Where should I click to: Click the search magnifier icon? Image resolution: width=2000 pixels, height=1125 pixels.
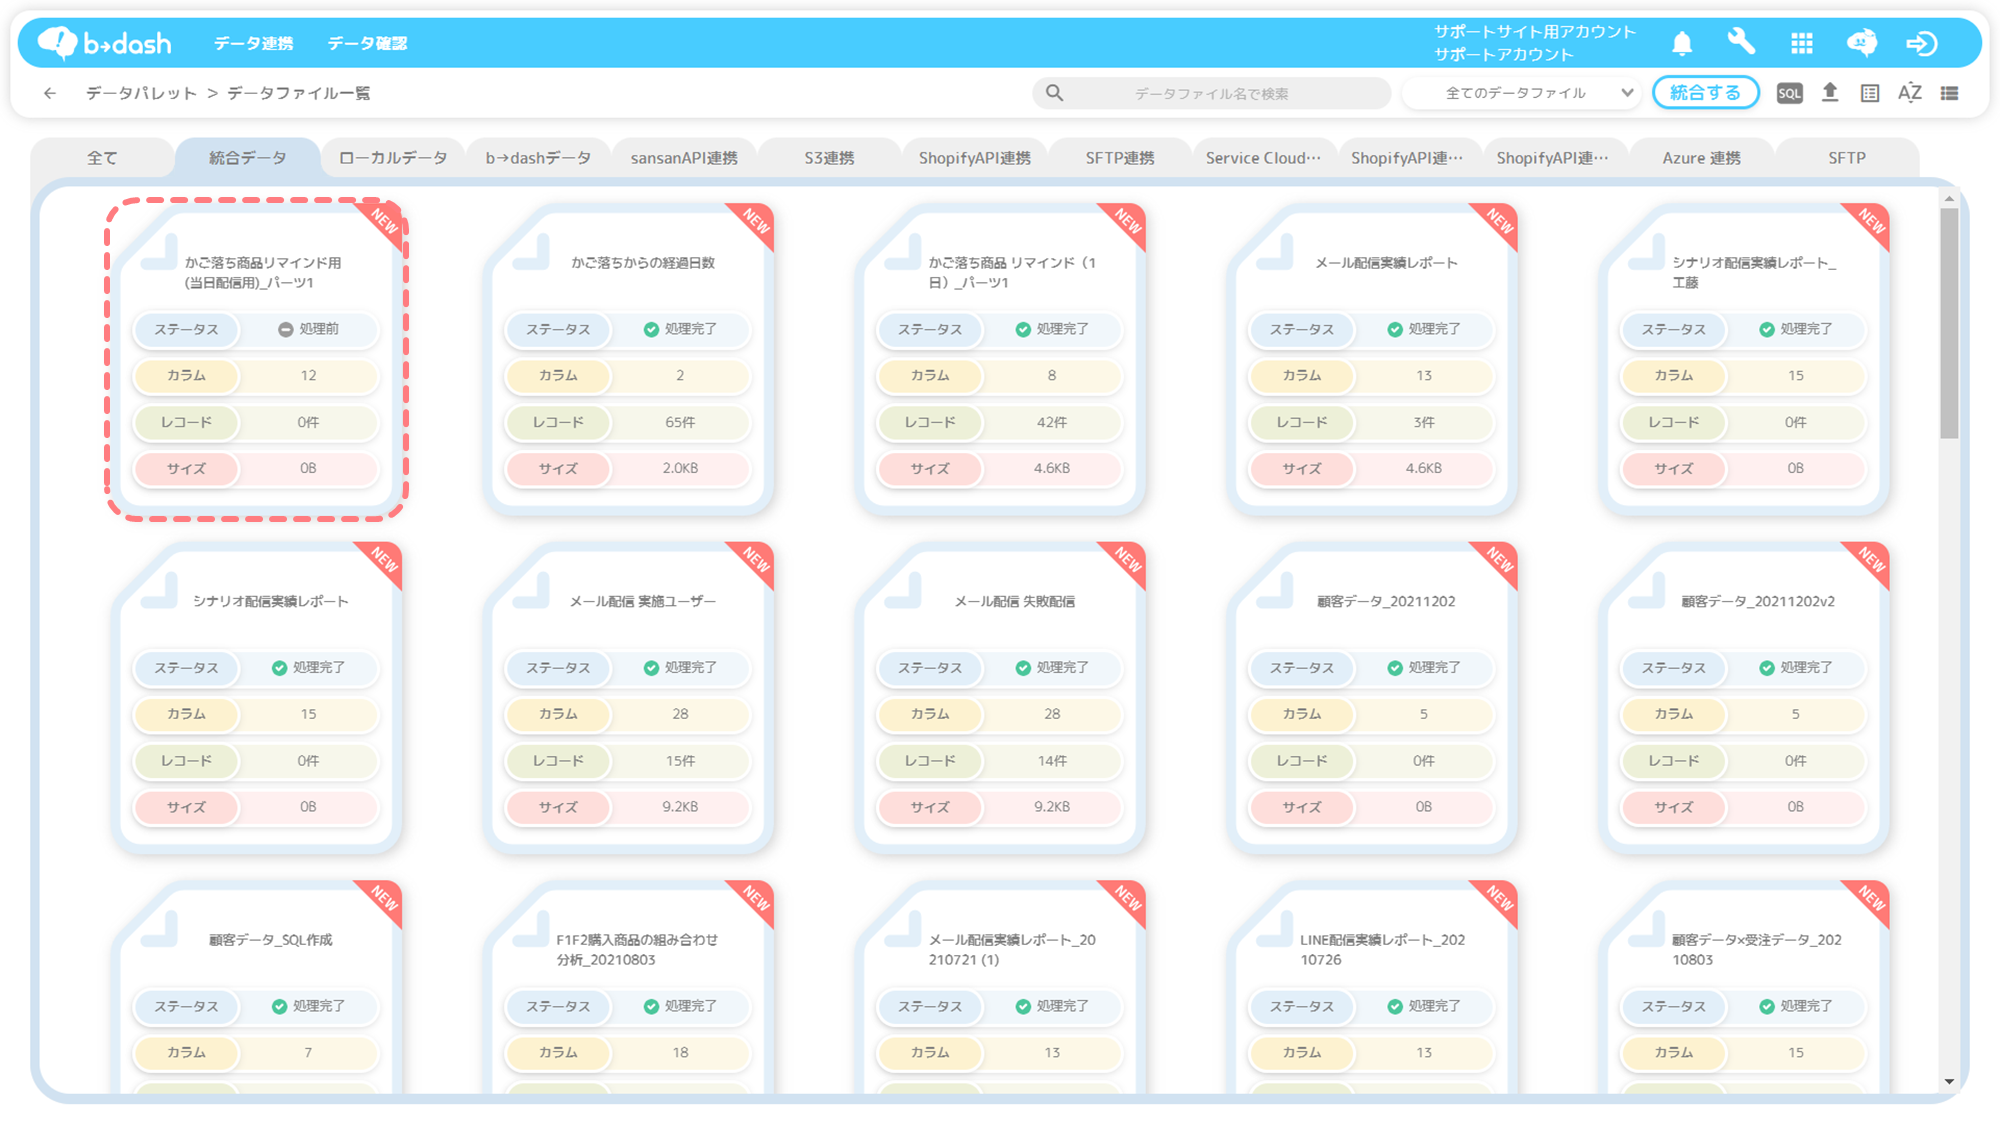[1055, 93]
